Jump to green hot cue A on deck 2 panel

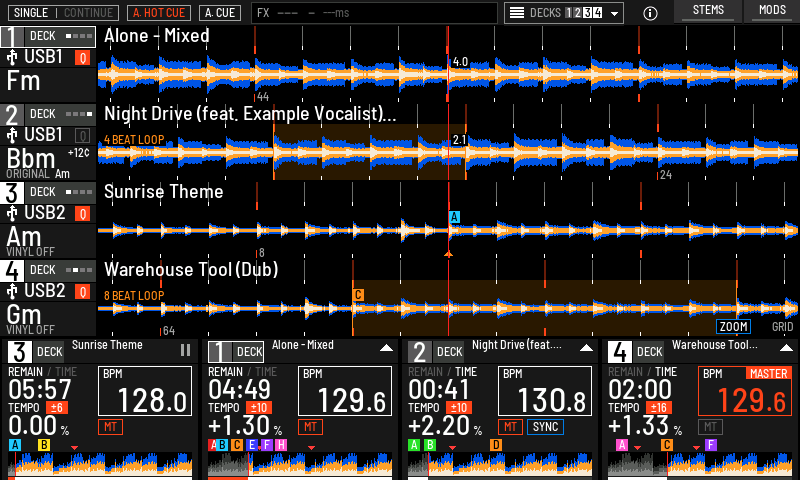[414, 445]
